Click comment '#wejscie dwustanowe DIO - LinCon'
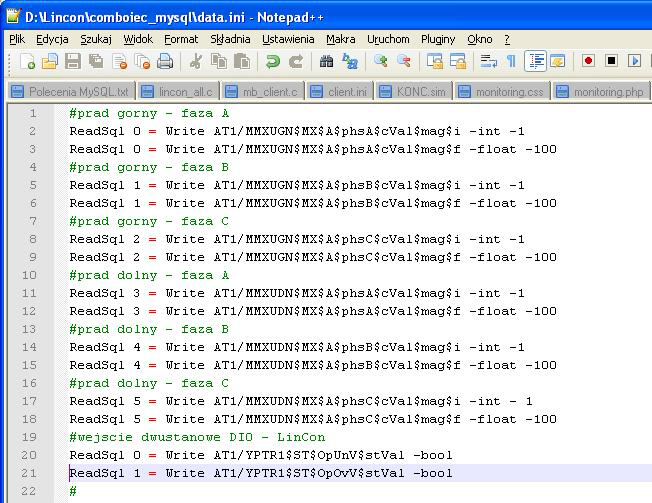652x503 pixels. pyautogui.click(x=197, y=437)
